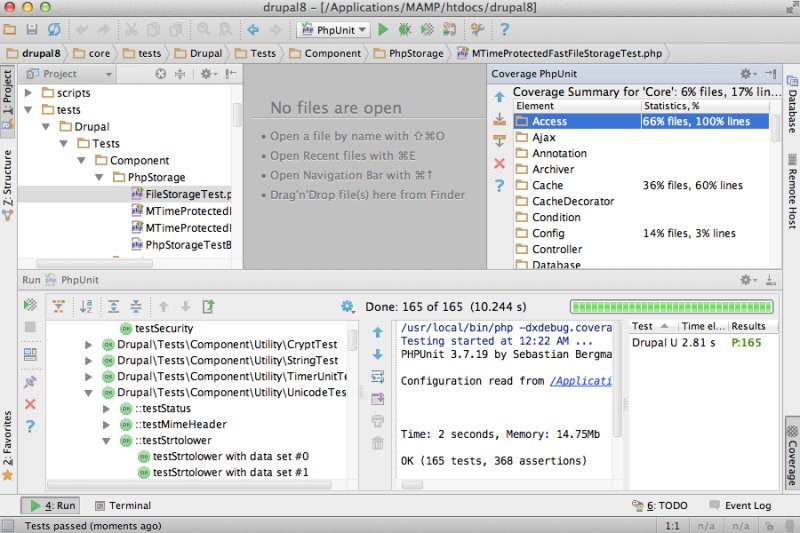Sort by Test column header in results table
This screenshot has height=533, width=800.
652,326
